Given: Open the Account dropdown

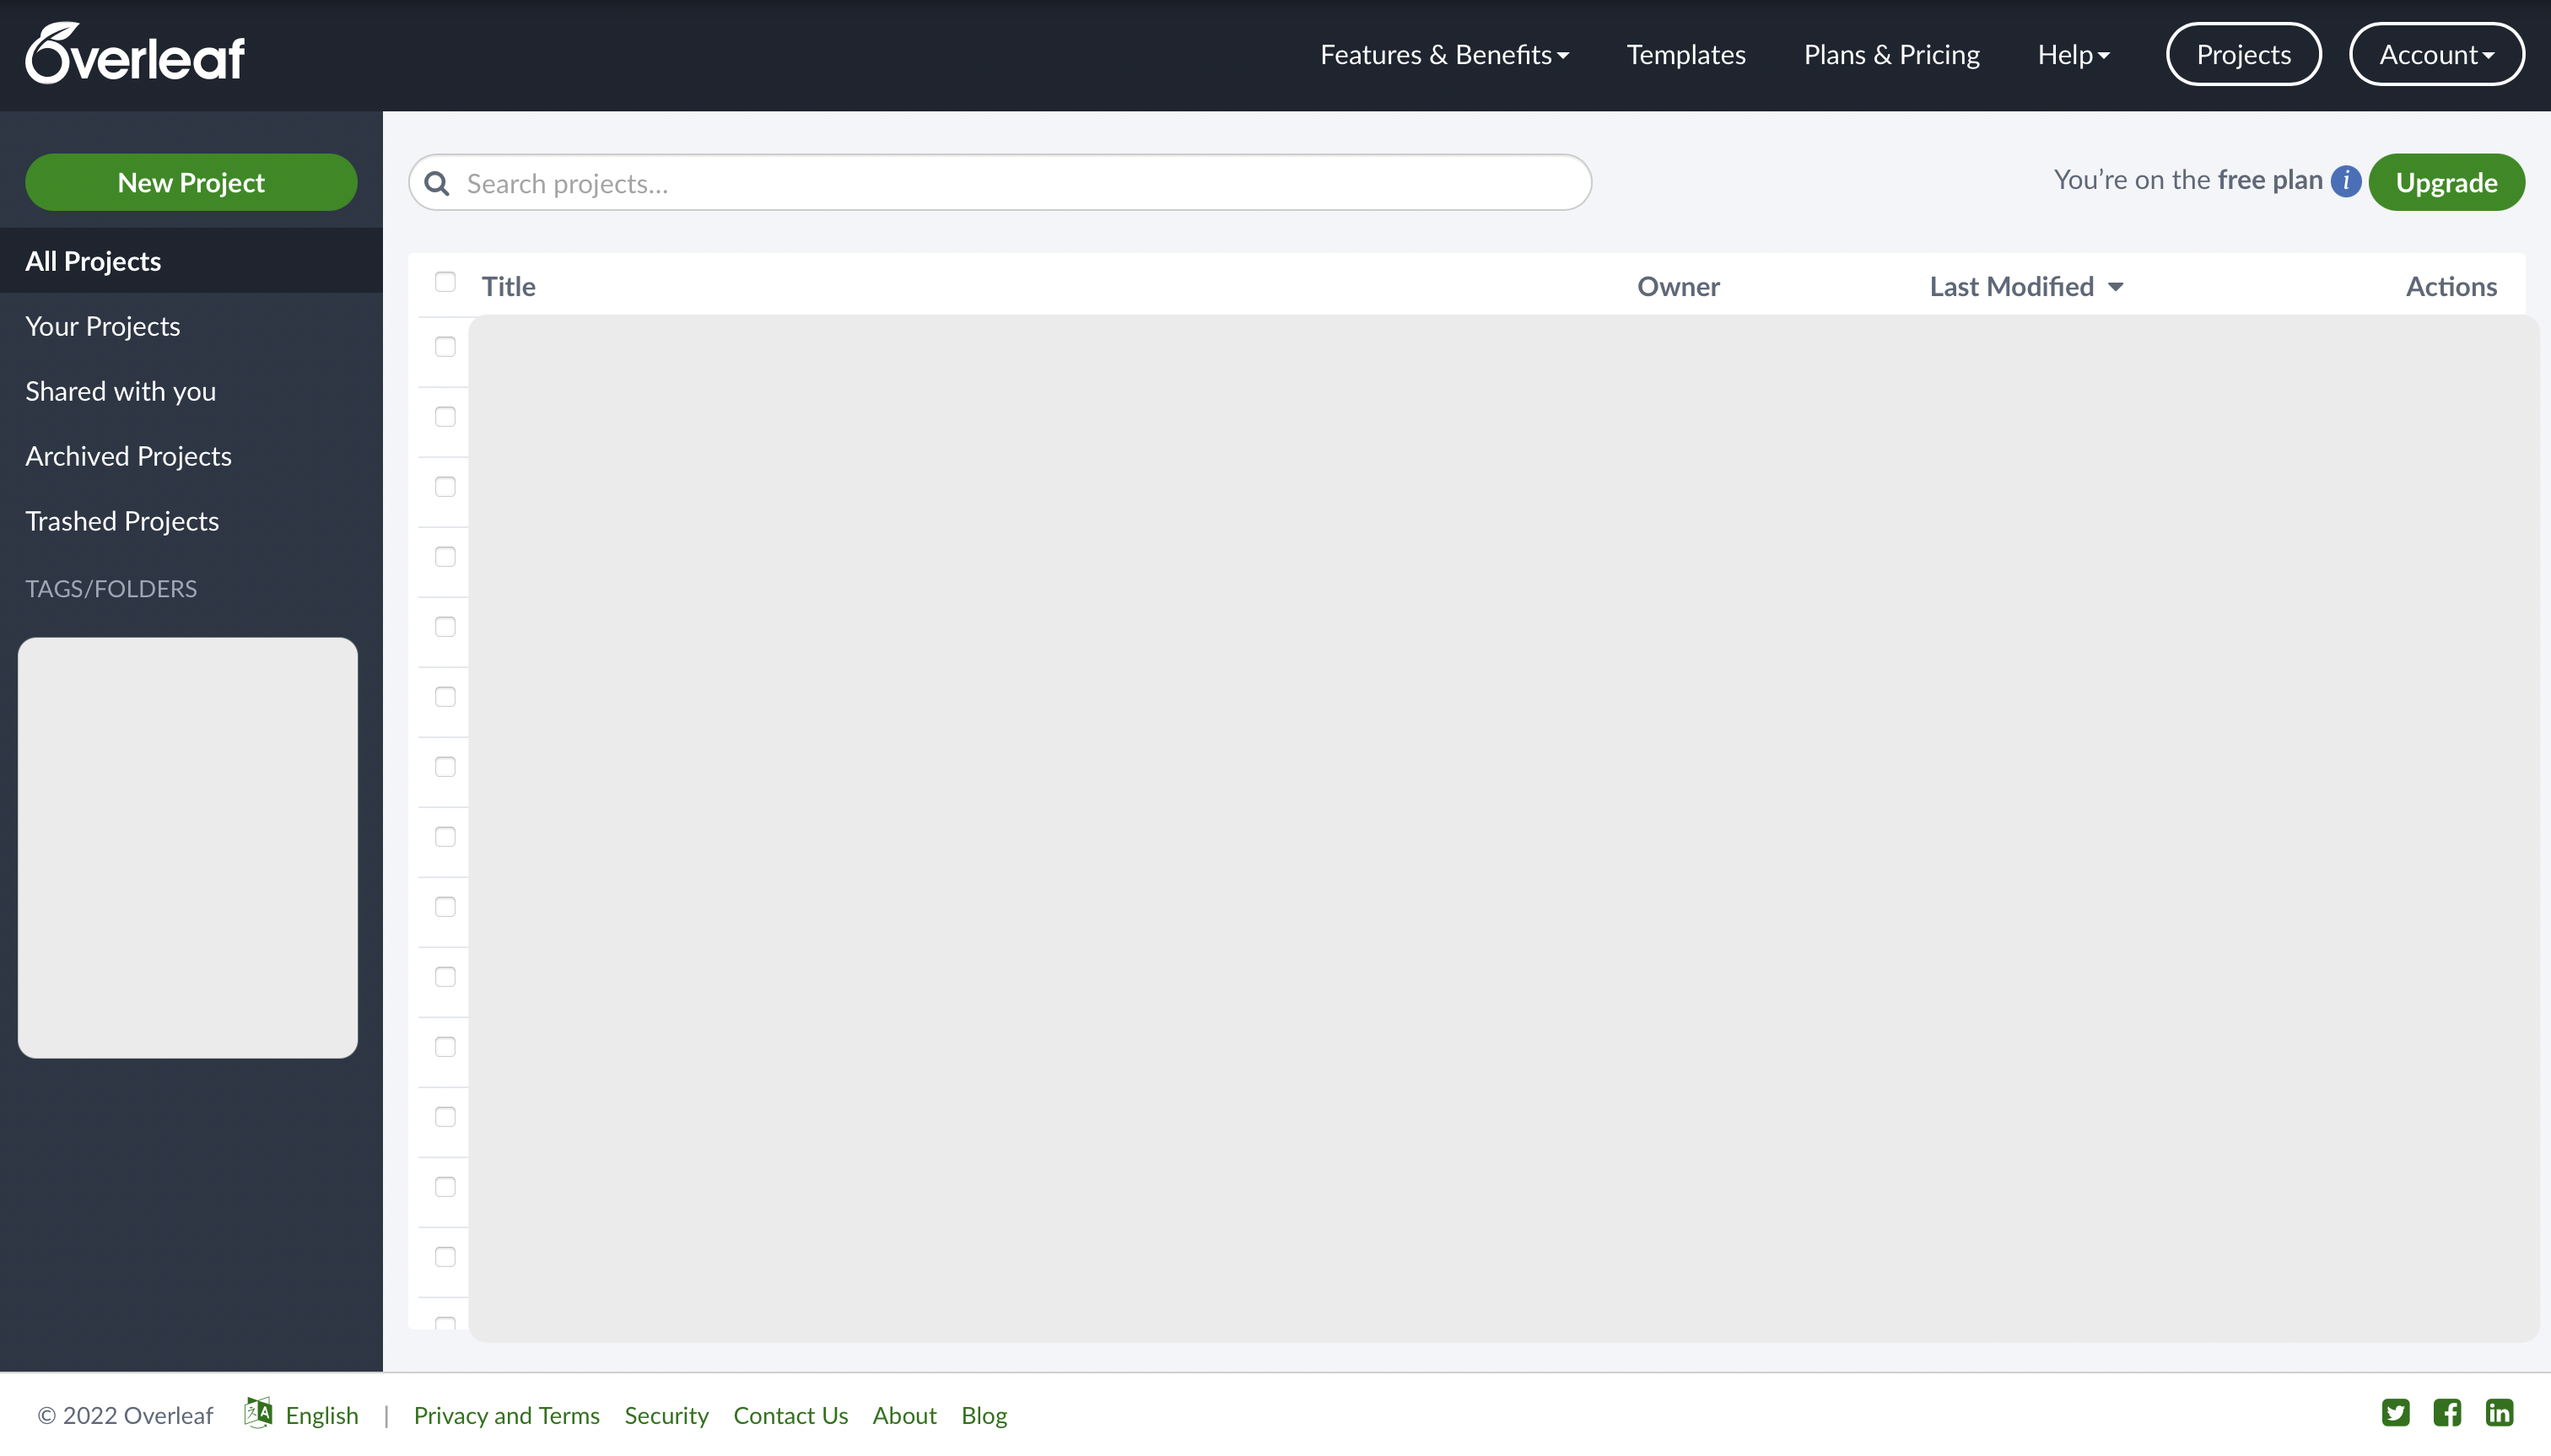Looking at the screenshot, I should (2436, 54).
